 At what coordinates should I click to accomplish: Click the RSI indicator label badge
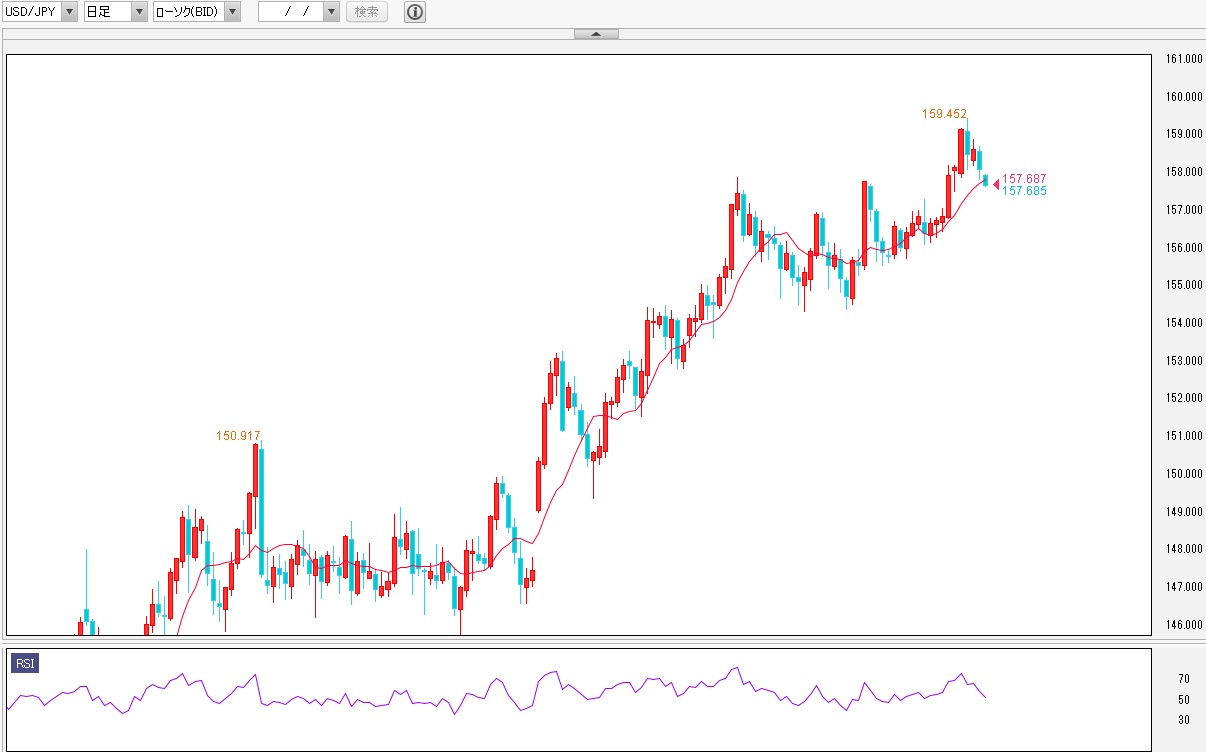[24, 663]
